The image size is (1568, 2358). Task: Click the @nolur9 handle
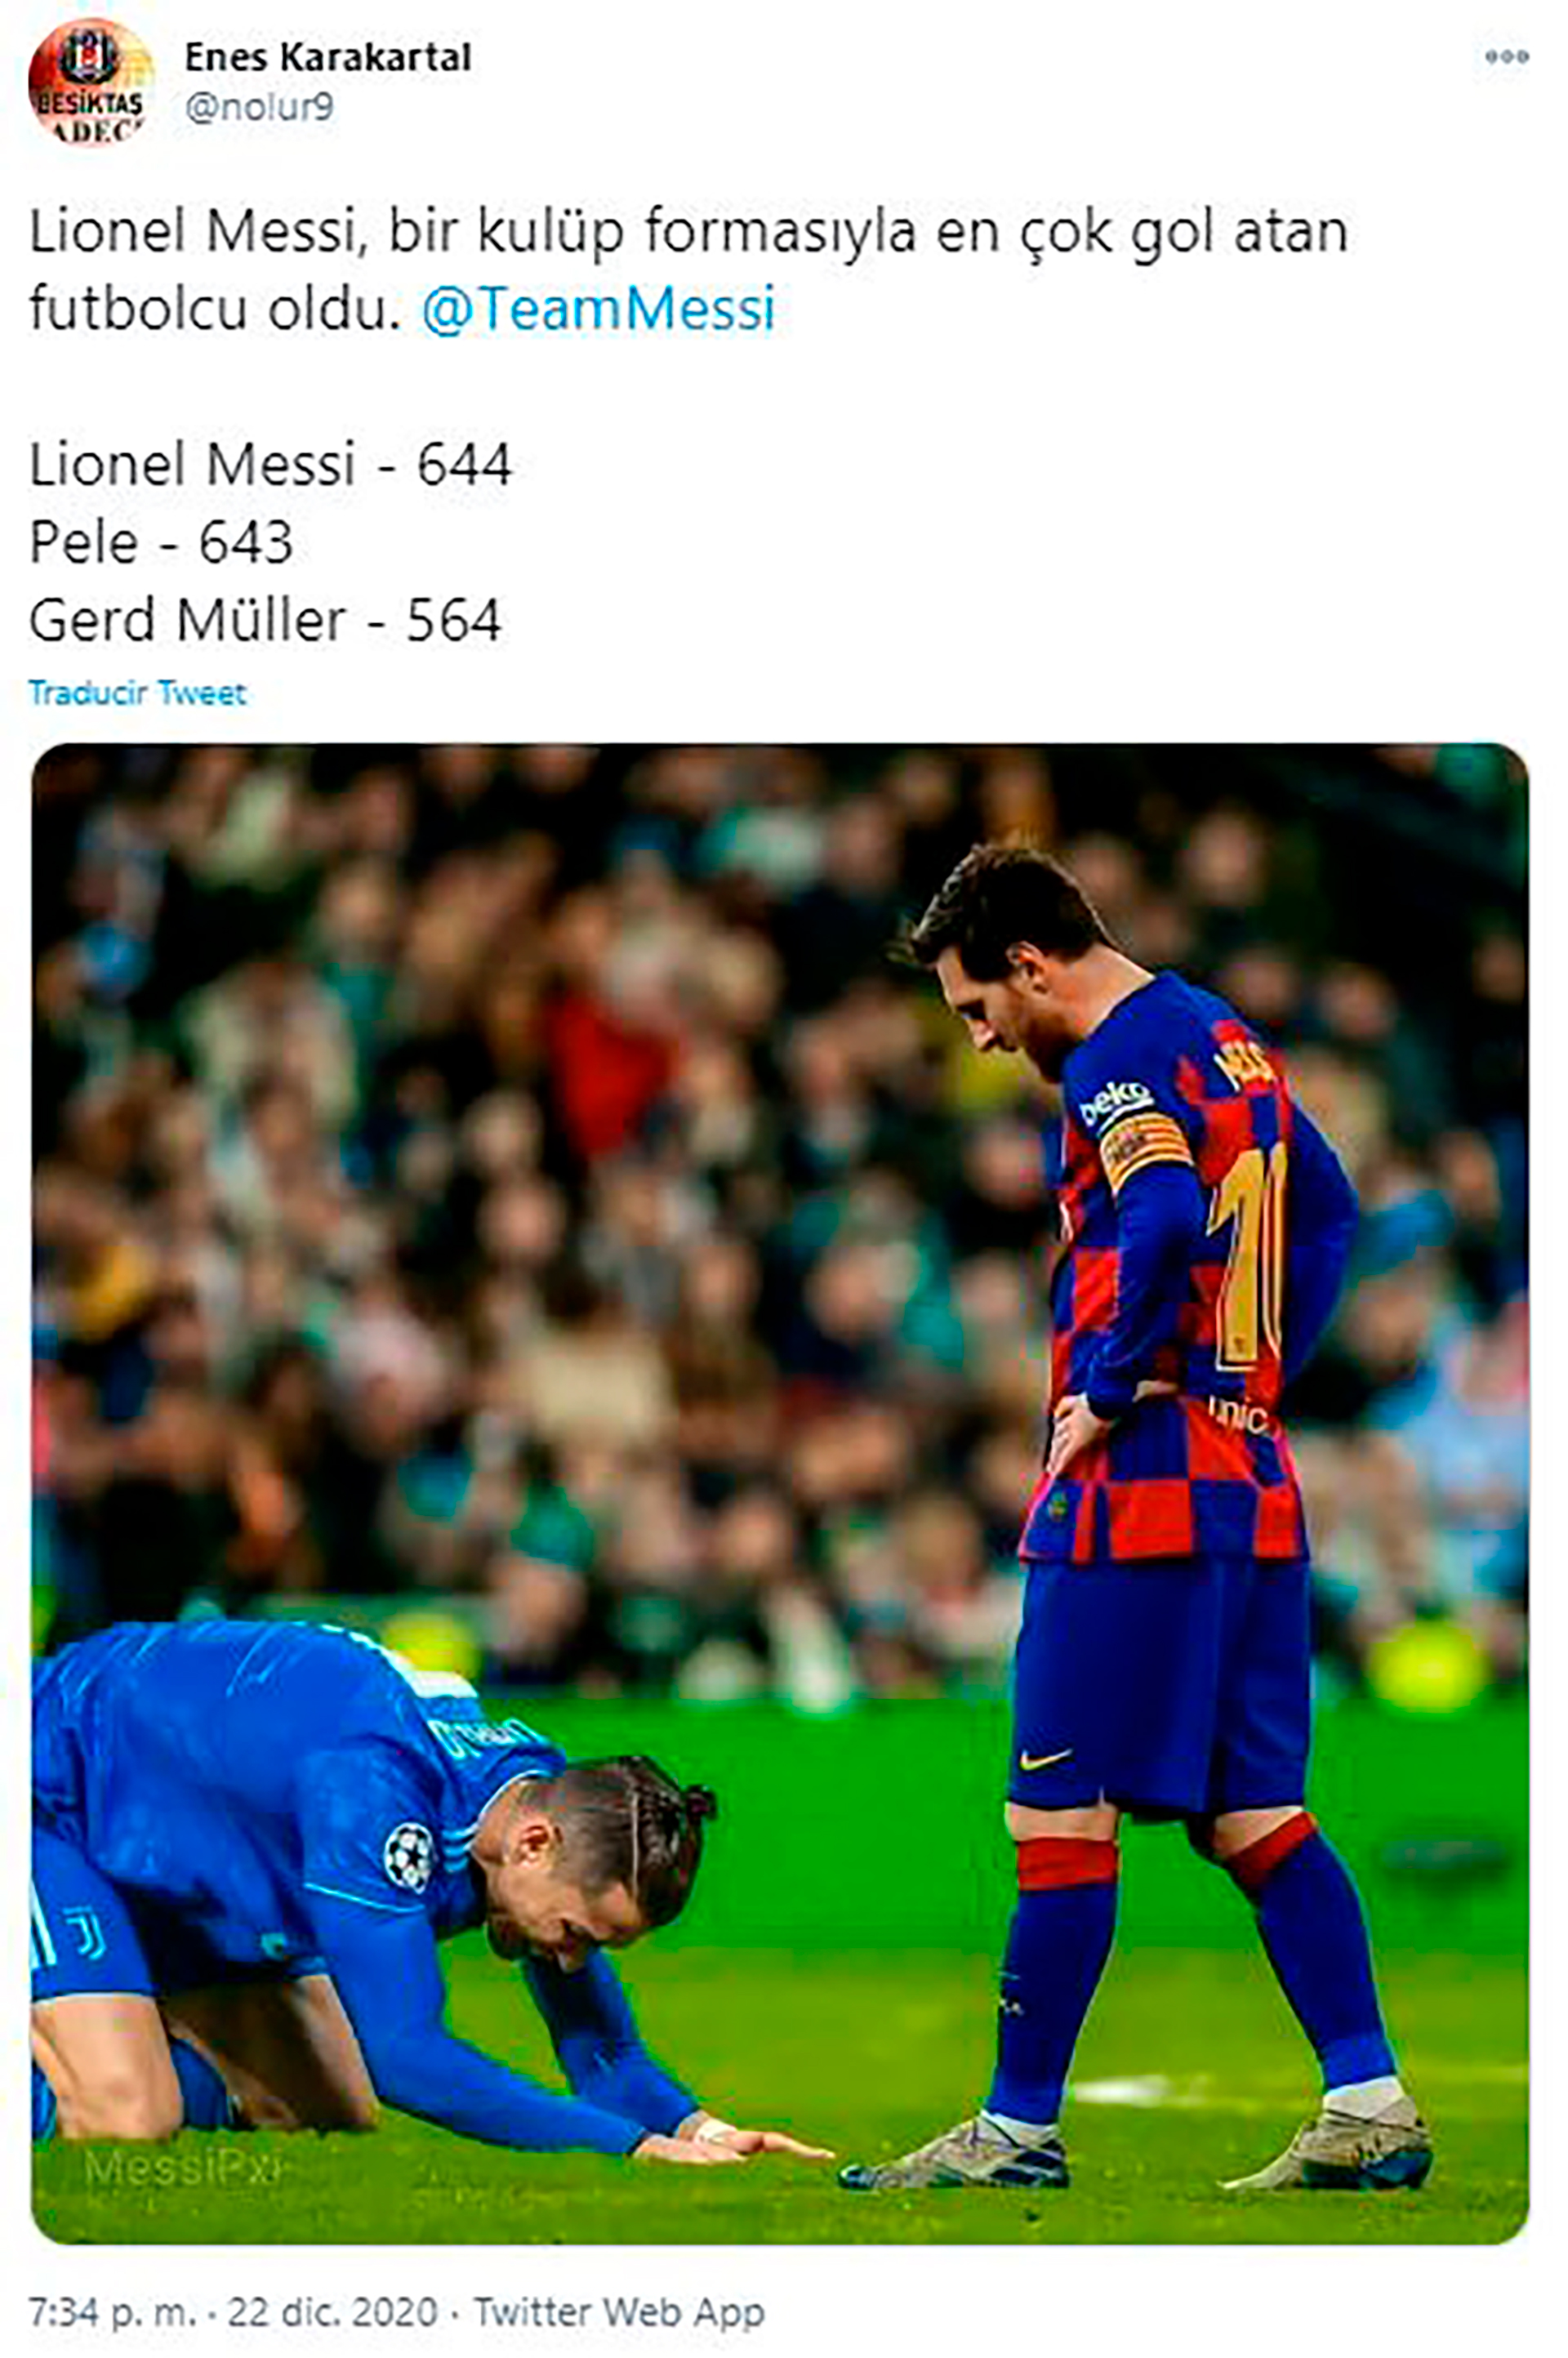click(x=259, y=107)
